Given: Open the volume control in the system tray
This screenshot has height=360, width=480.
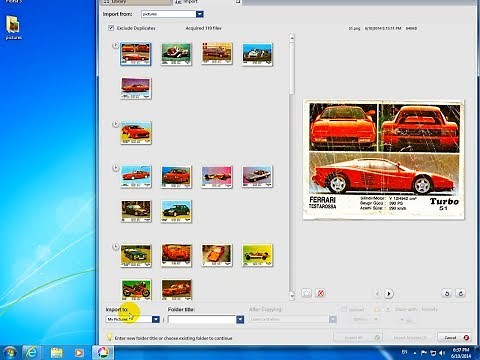Looking at the screenshot, I should [443, 352].
